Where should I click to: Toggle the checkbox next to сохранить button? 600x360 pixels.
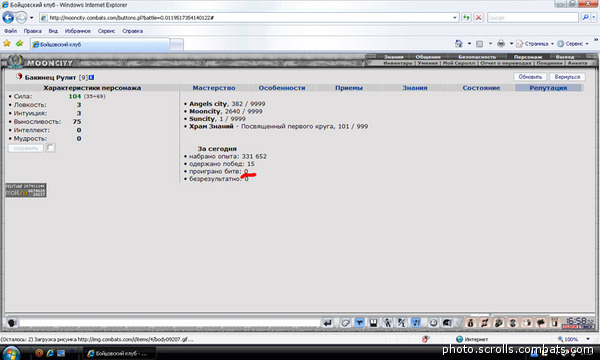click(51, 148)
